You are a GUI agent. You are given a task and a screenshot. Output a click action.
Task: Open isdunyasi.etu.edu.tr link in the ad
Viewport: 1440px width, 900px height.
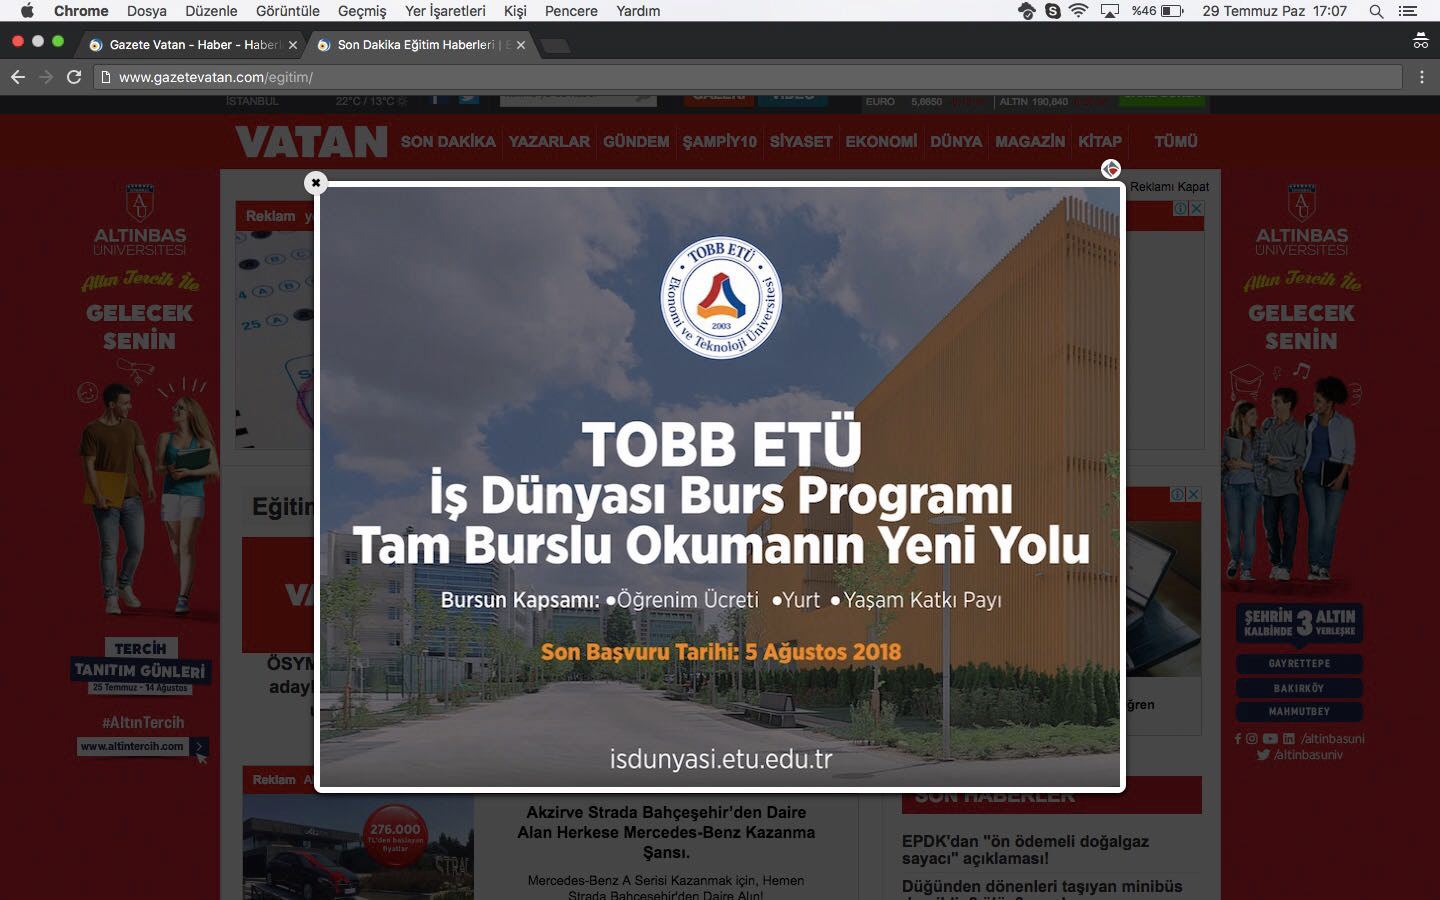point(721,759)
